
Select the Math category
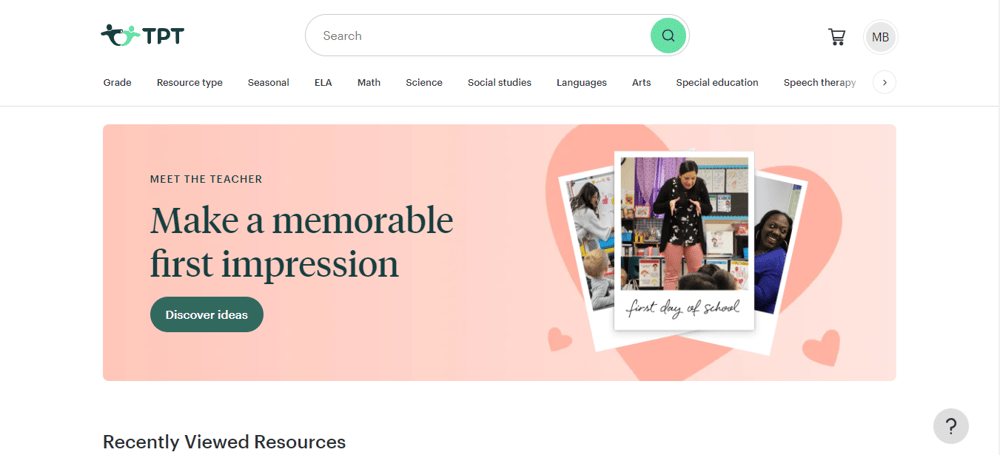[x=369, y=82]
